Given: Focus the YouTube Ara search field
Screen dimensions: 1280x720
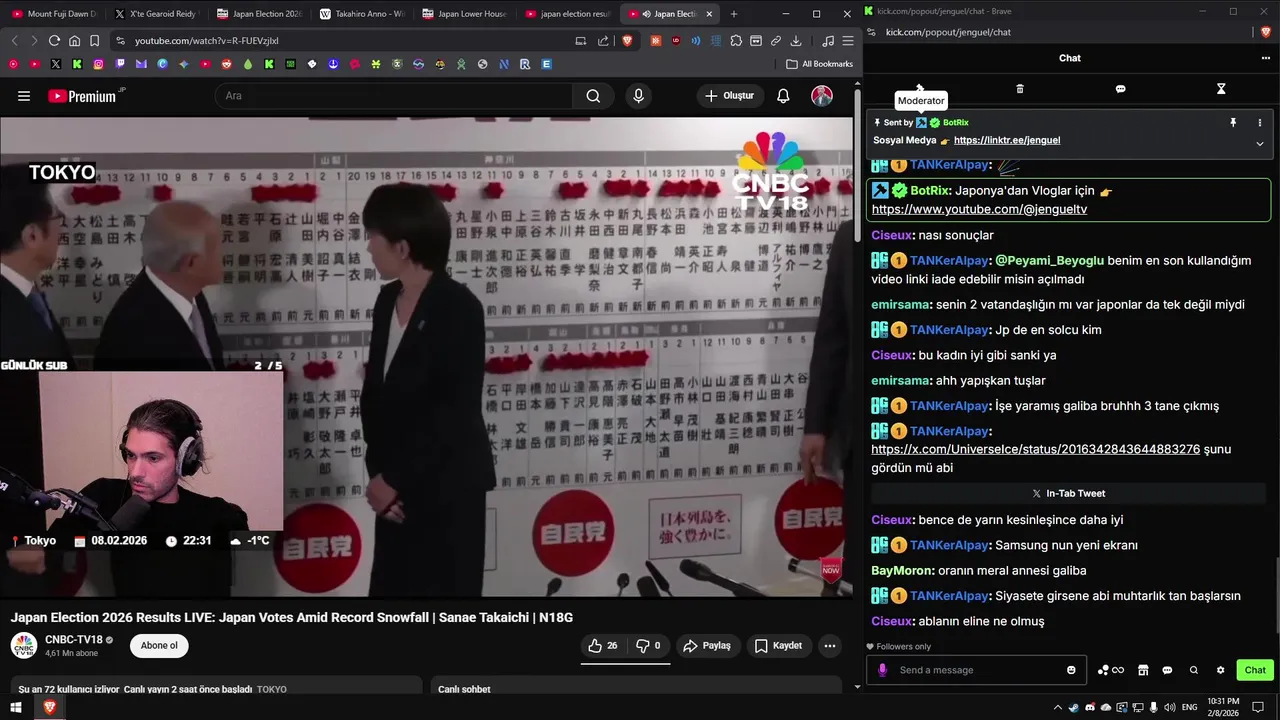Looking at the screenshot, I should click(394, 96).
